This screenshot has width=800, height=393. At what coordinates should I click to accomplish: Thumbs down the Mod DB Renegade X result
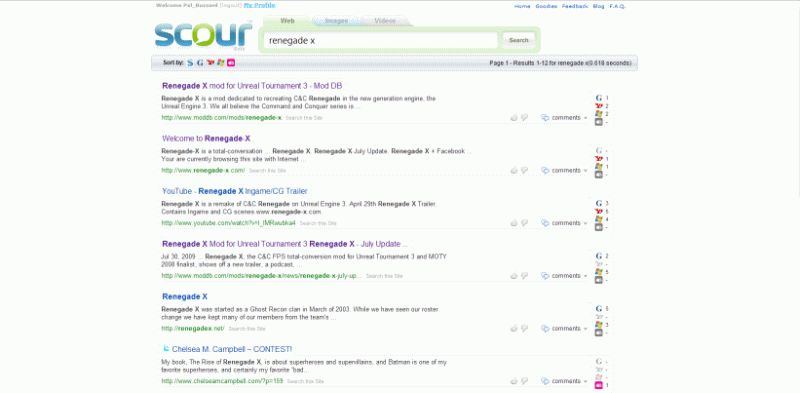pyautogui.click(x=524, y=118)
